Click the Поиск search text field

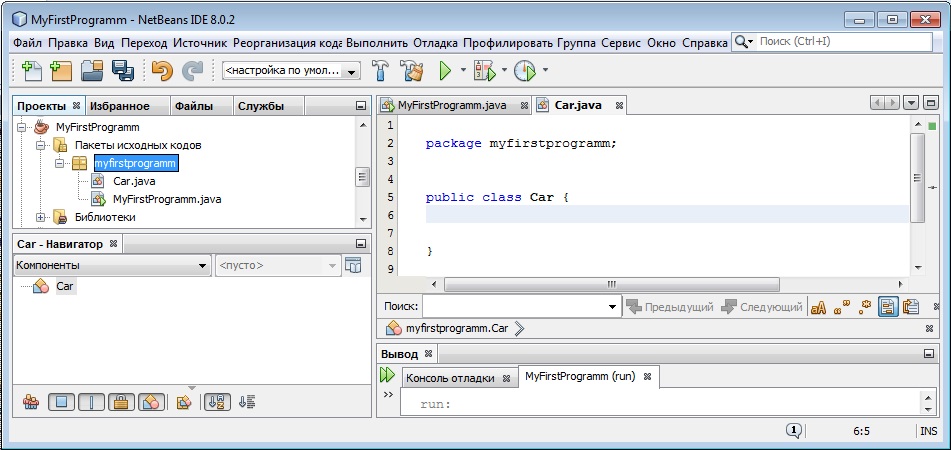pos(514,307)
